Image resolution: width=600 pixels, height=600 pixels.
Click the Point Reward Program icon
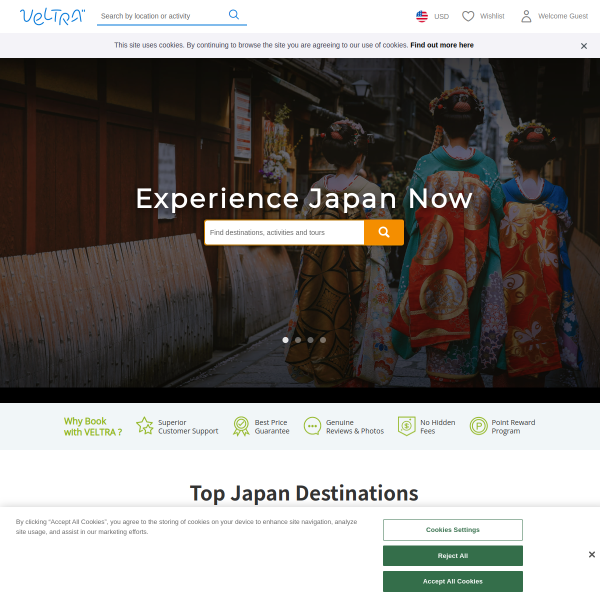[x=479, y=426]
